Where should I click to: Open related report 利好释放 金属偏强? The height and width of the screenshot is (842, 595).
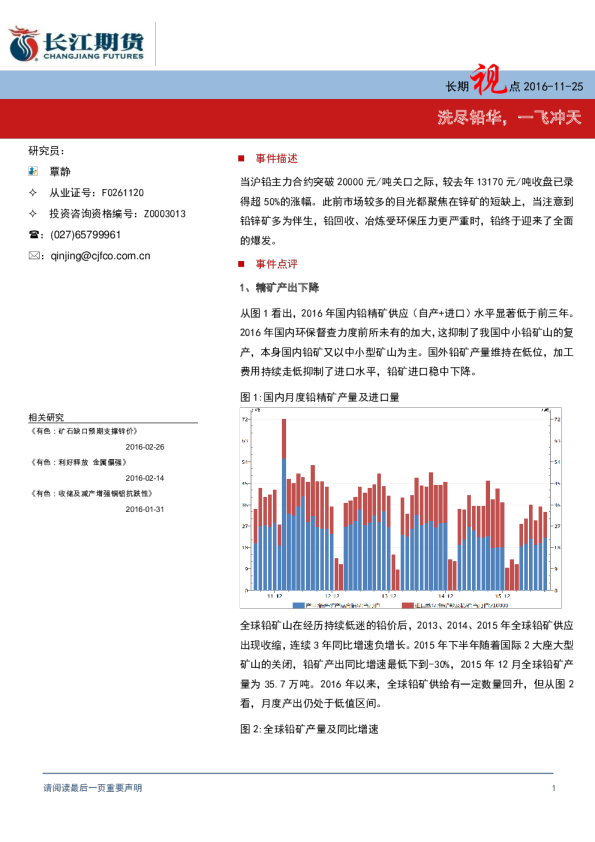click(x=78, y=462)
